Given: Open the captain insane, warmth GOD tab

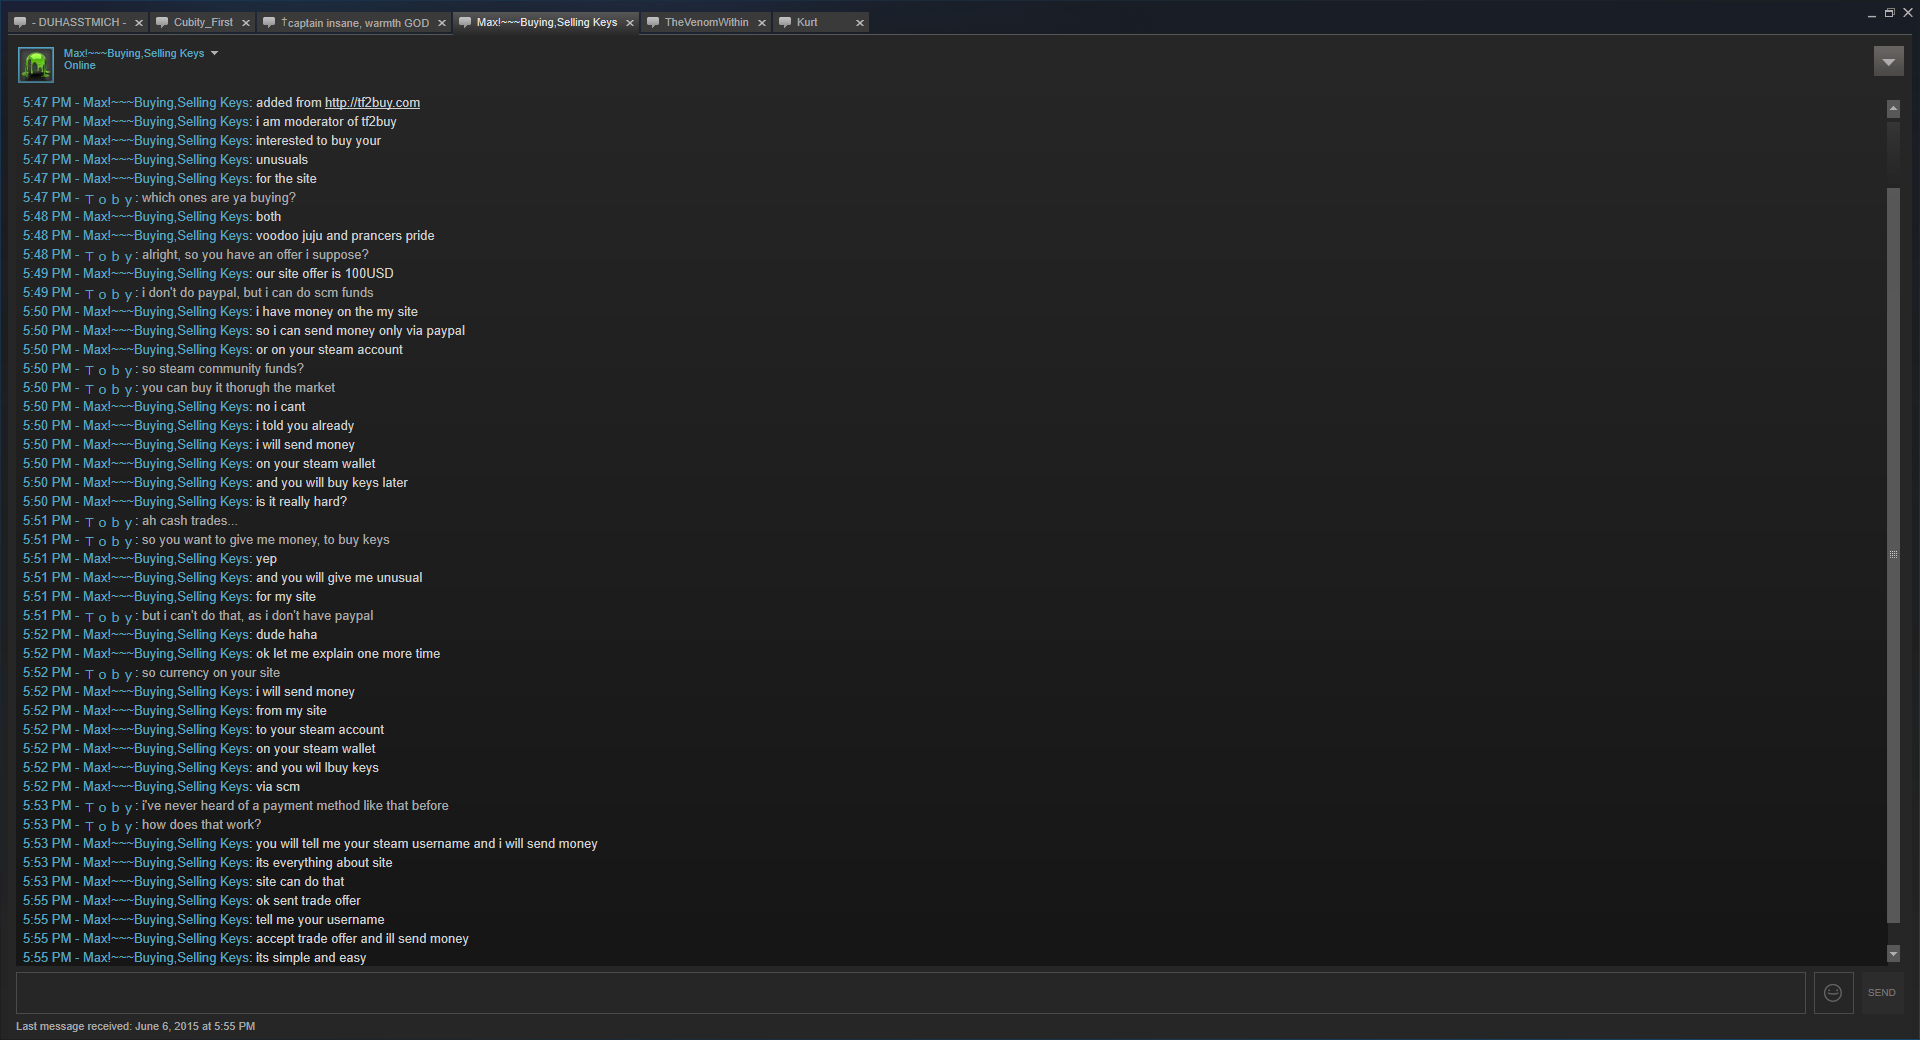Looking at the screenshot, I should (358, 22).
